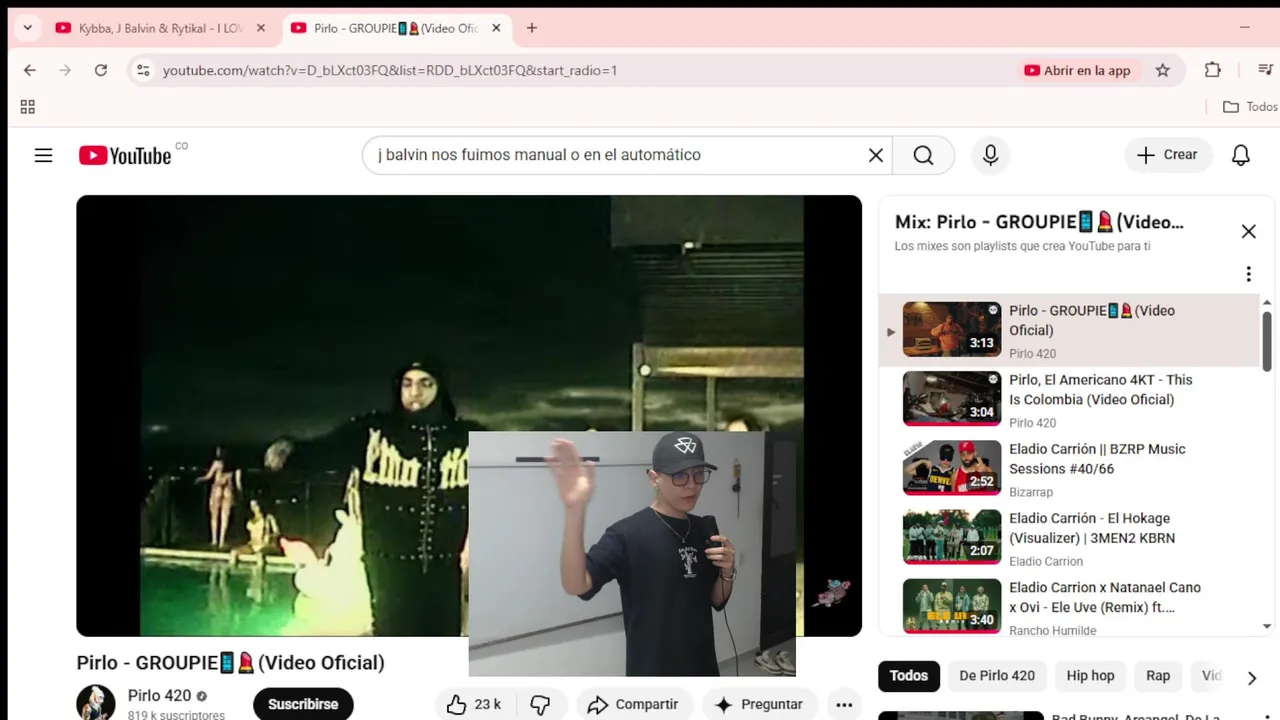Click Abrir en la app button
This screenshot has width=1280, height=720.
click(1077, 70)
